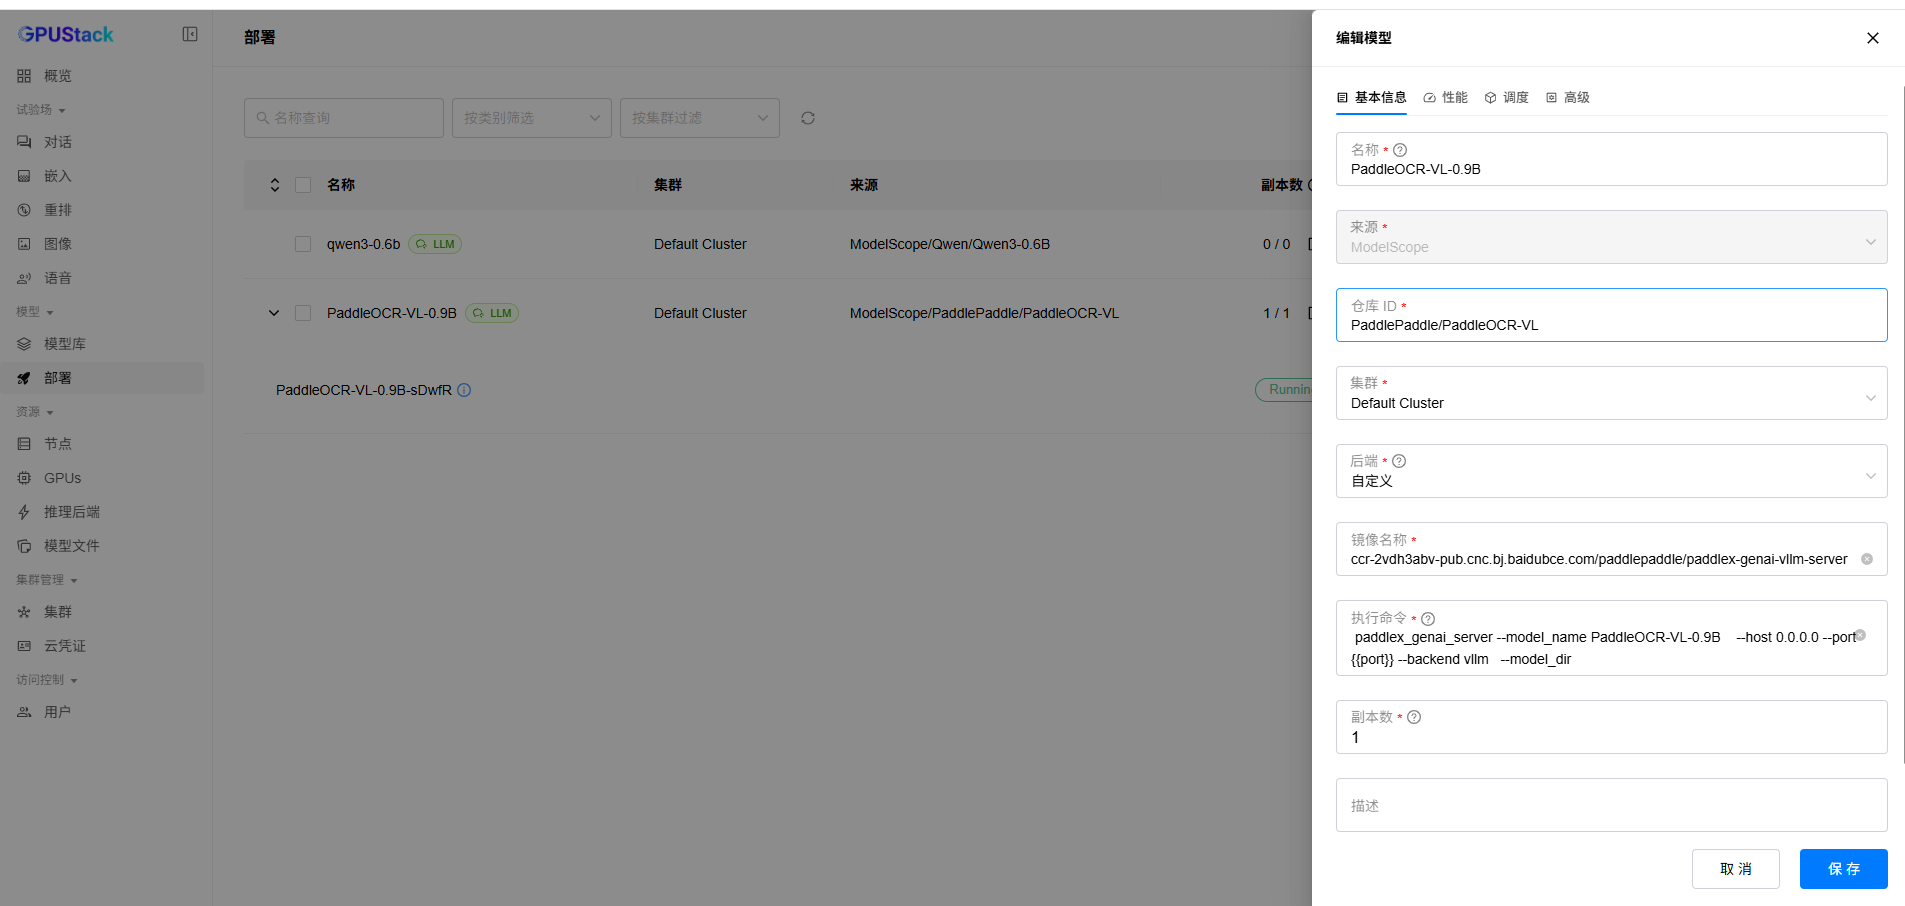1905x906 pixels.
Task: Collapse the 模型 sidebar group
Action: [x=35, y=312]
